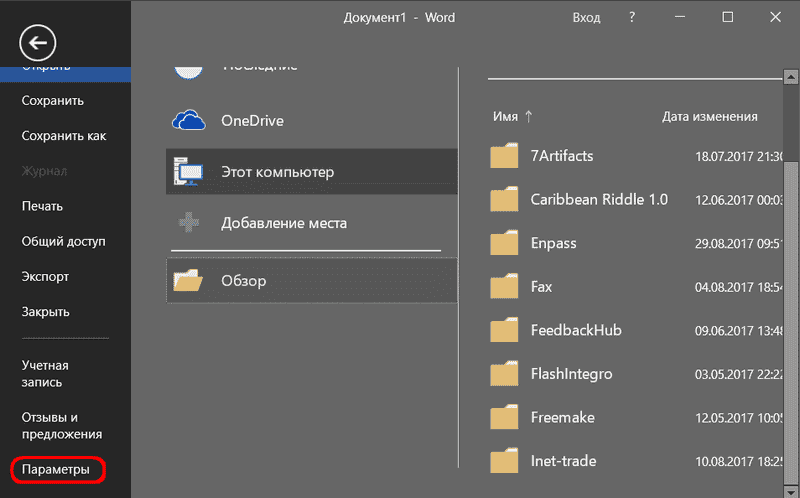
Task: Click the question mark help icon
Action: pyautogui.click(x=631, y=18)
